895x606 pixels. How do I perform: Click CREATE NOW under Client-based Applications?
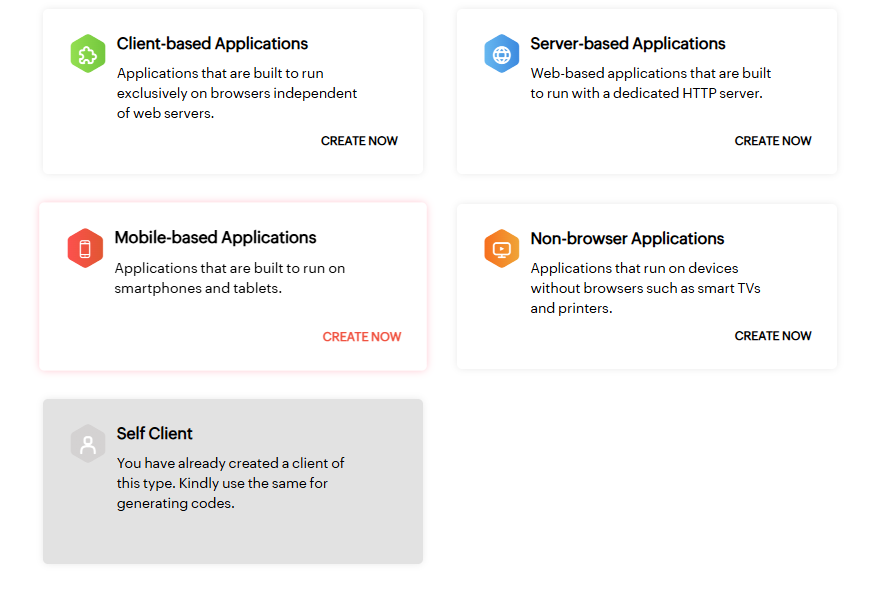click(359, 141)
